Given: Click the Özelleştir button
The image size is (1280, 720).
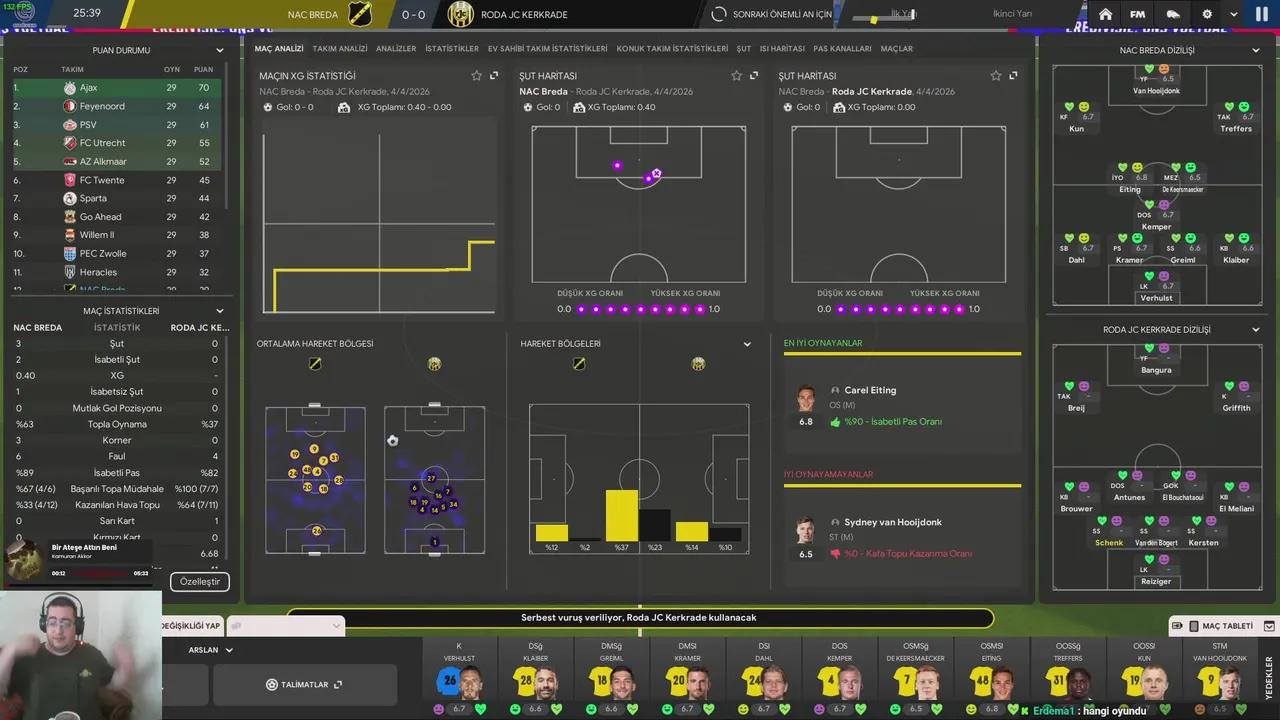Looking at the screenshot, I should coord(200,581).
